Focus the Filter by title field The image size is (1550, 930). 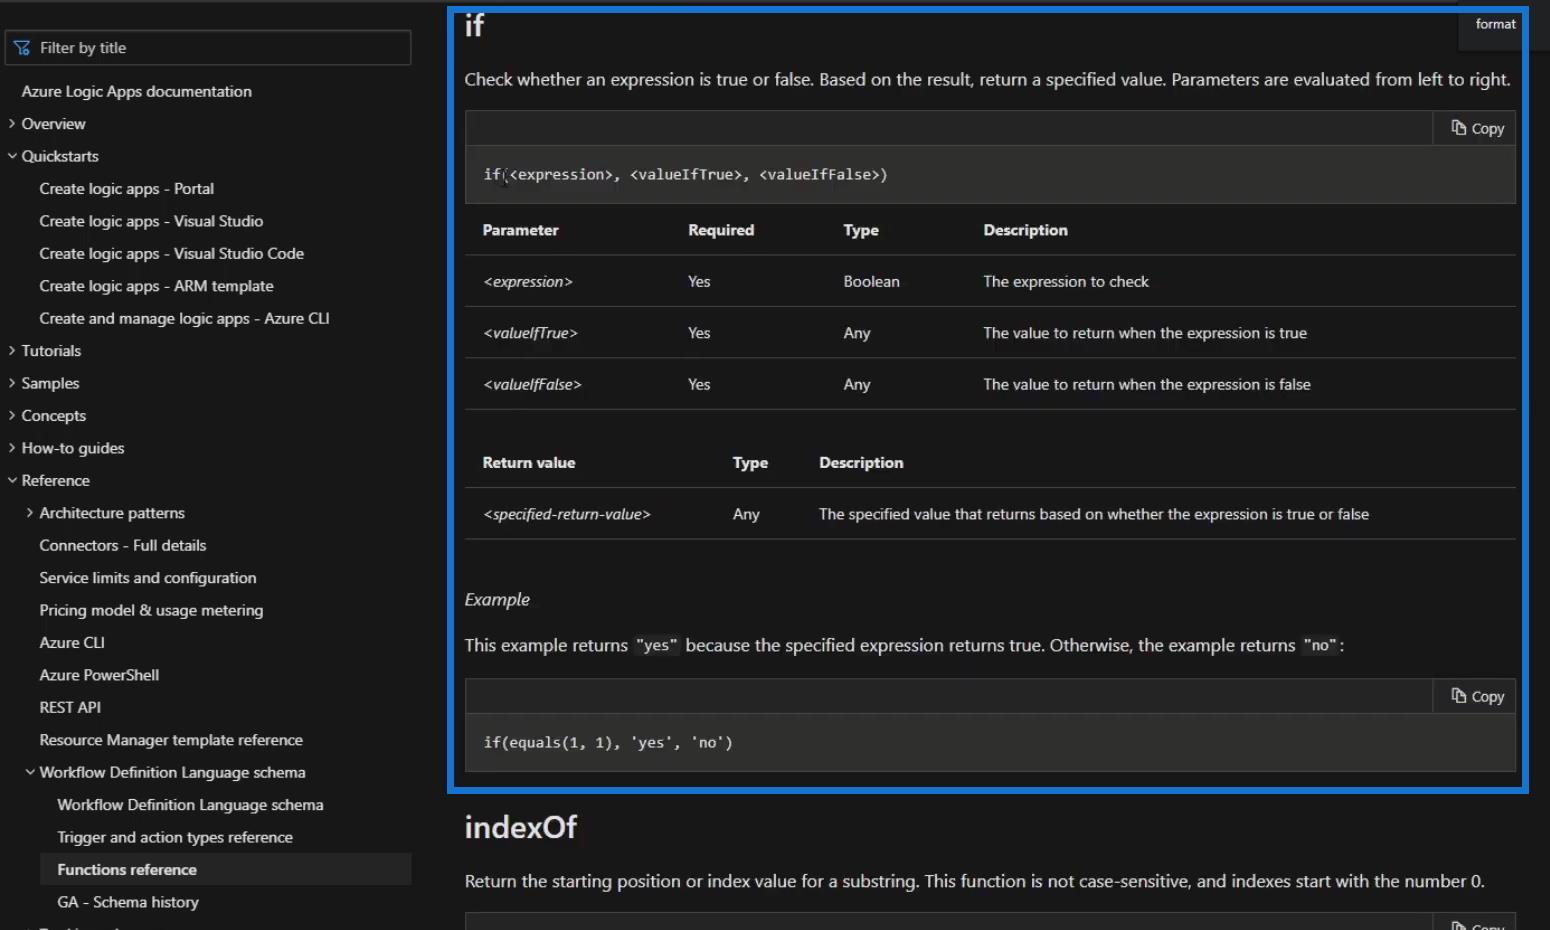coord(208,48)
